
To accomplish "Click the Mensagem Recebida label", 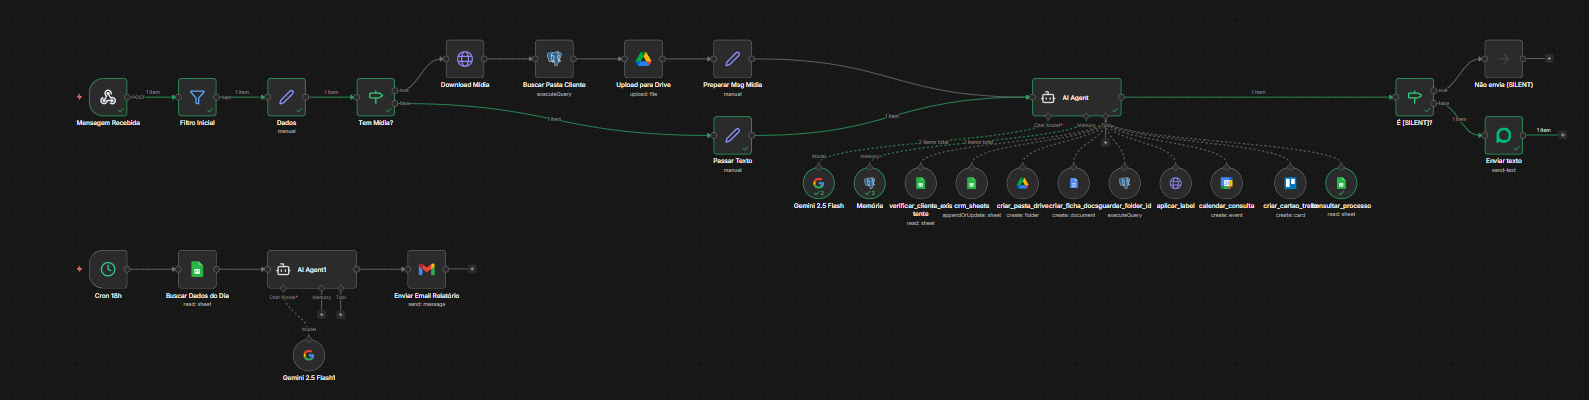I will (x=108, y=123).
